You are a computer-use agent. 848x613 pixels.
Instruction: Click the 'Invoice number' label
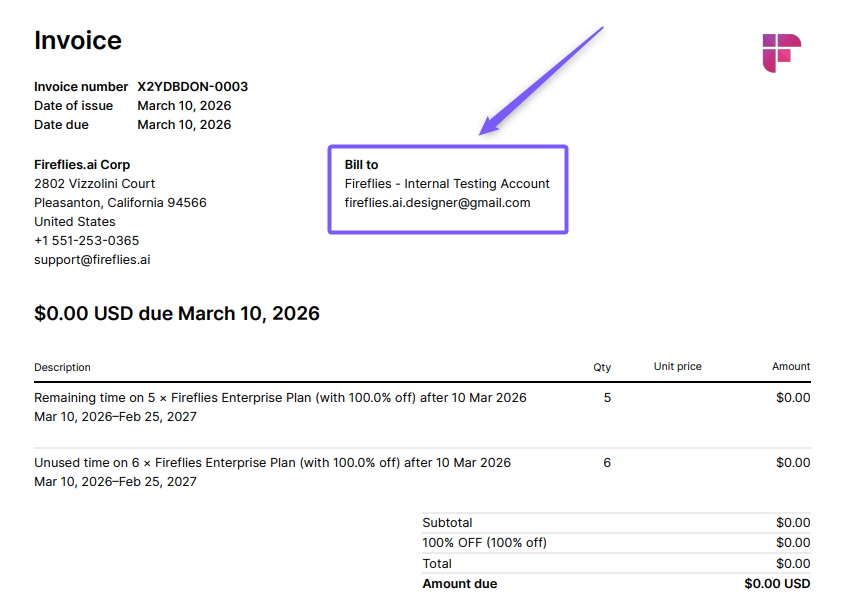tap(81, 87)
